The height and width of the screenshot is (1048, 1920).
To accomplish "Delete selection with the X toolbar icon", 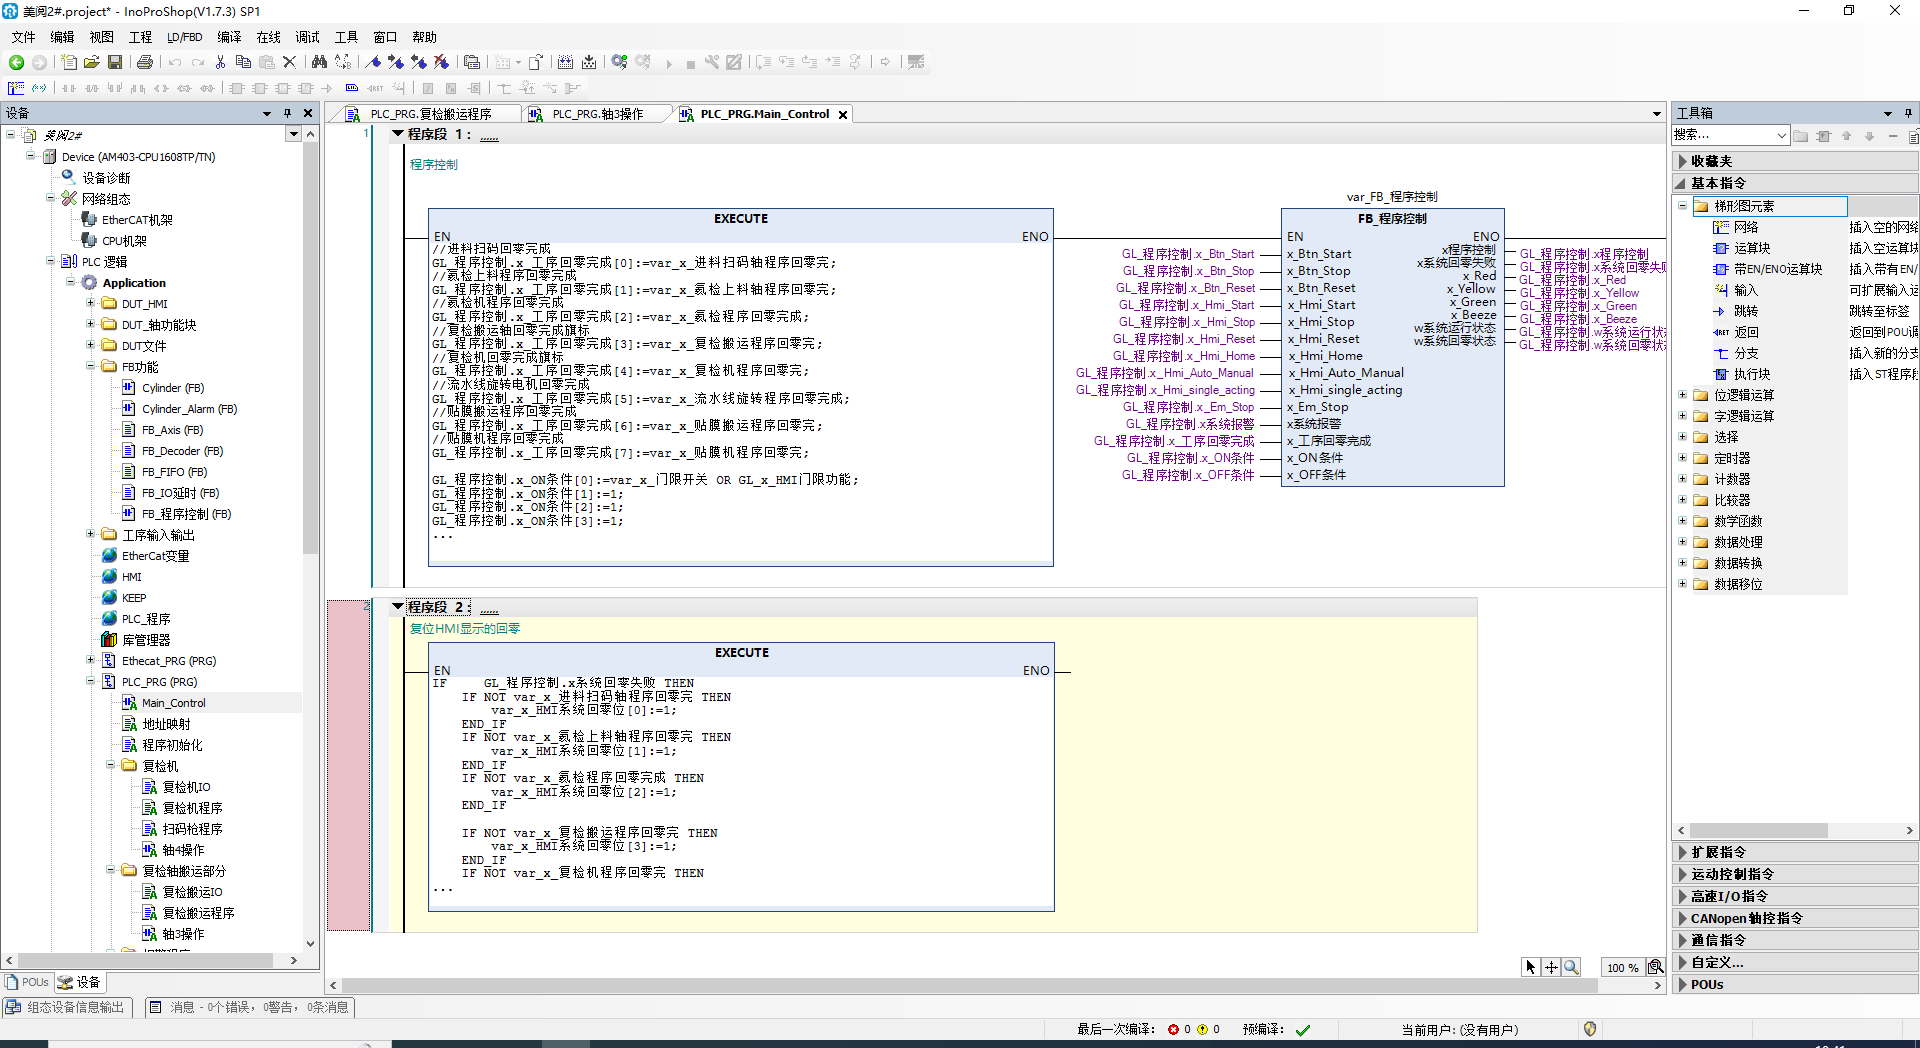I will 290,62.
